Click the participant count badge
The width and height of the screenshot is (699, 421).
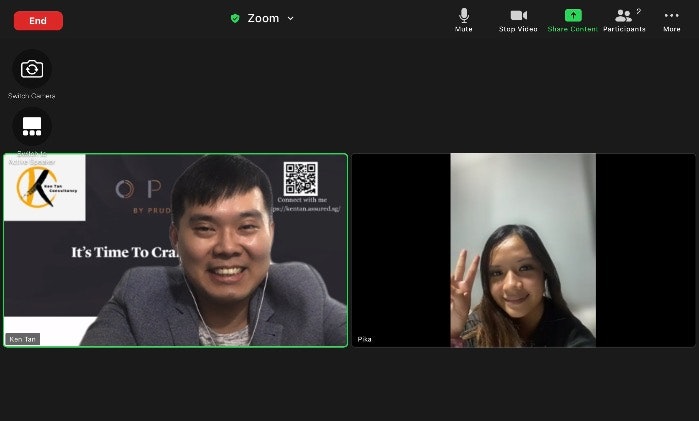click(638, 10)
